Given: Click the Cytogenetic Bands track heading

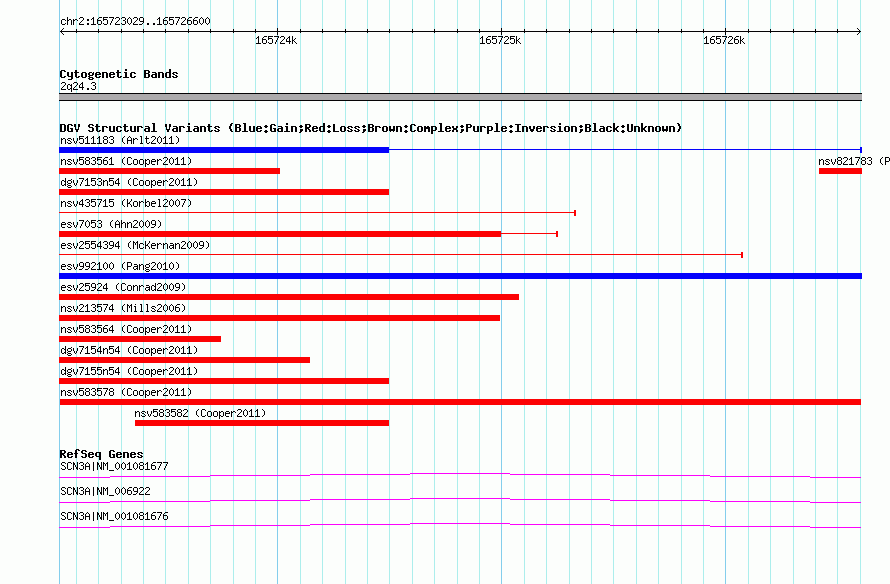Looking at the screenshot, I should (119, 74).
